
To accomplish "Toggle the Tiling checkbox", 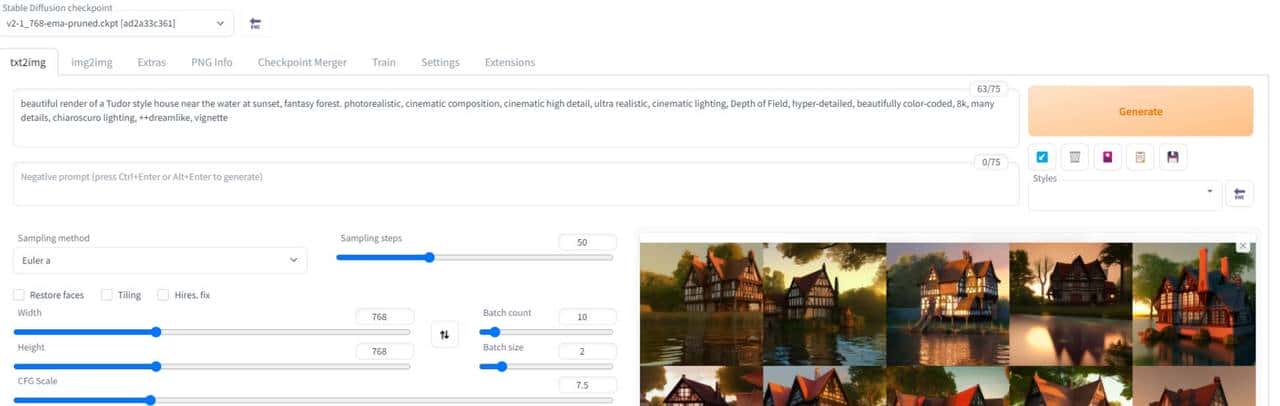I will (x=107, y=295).
